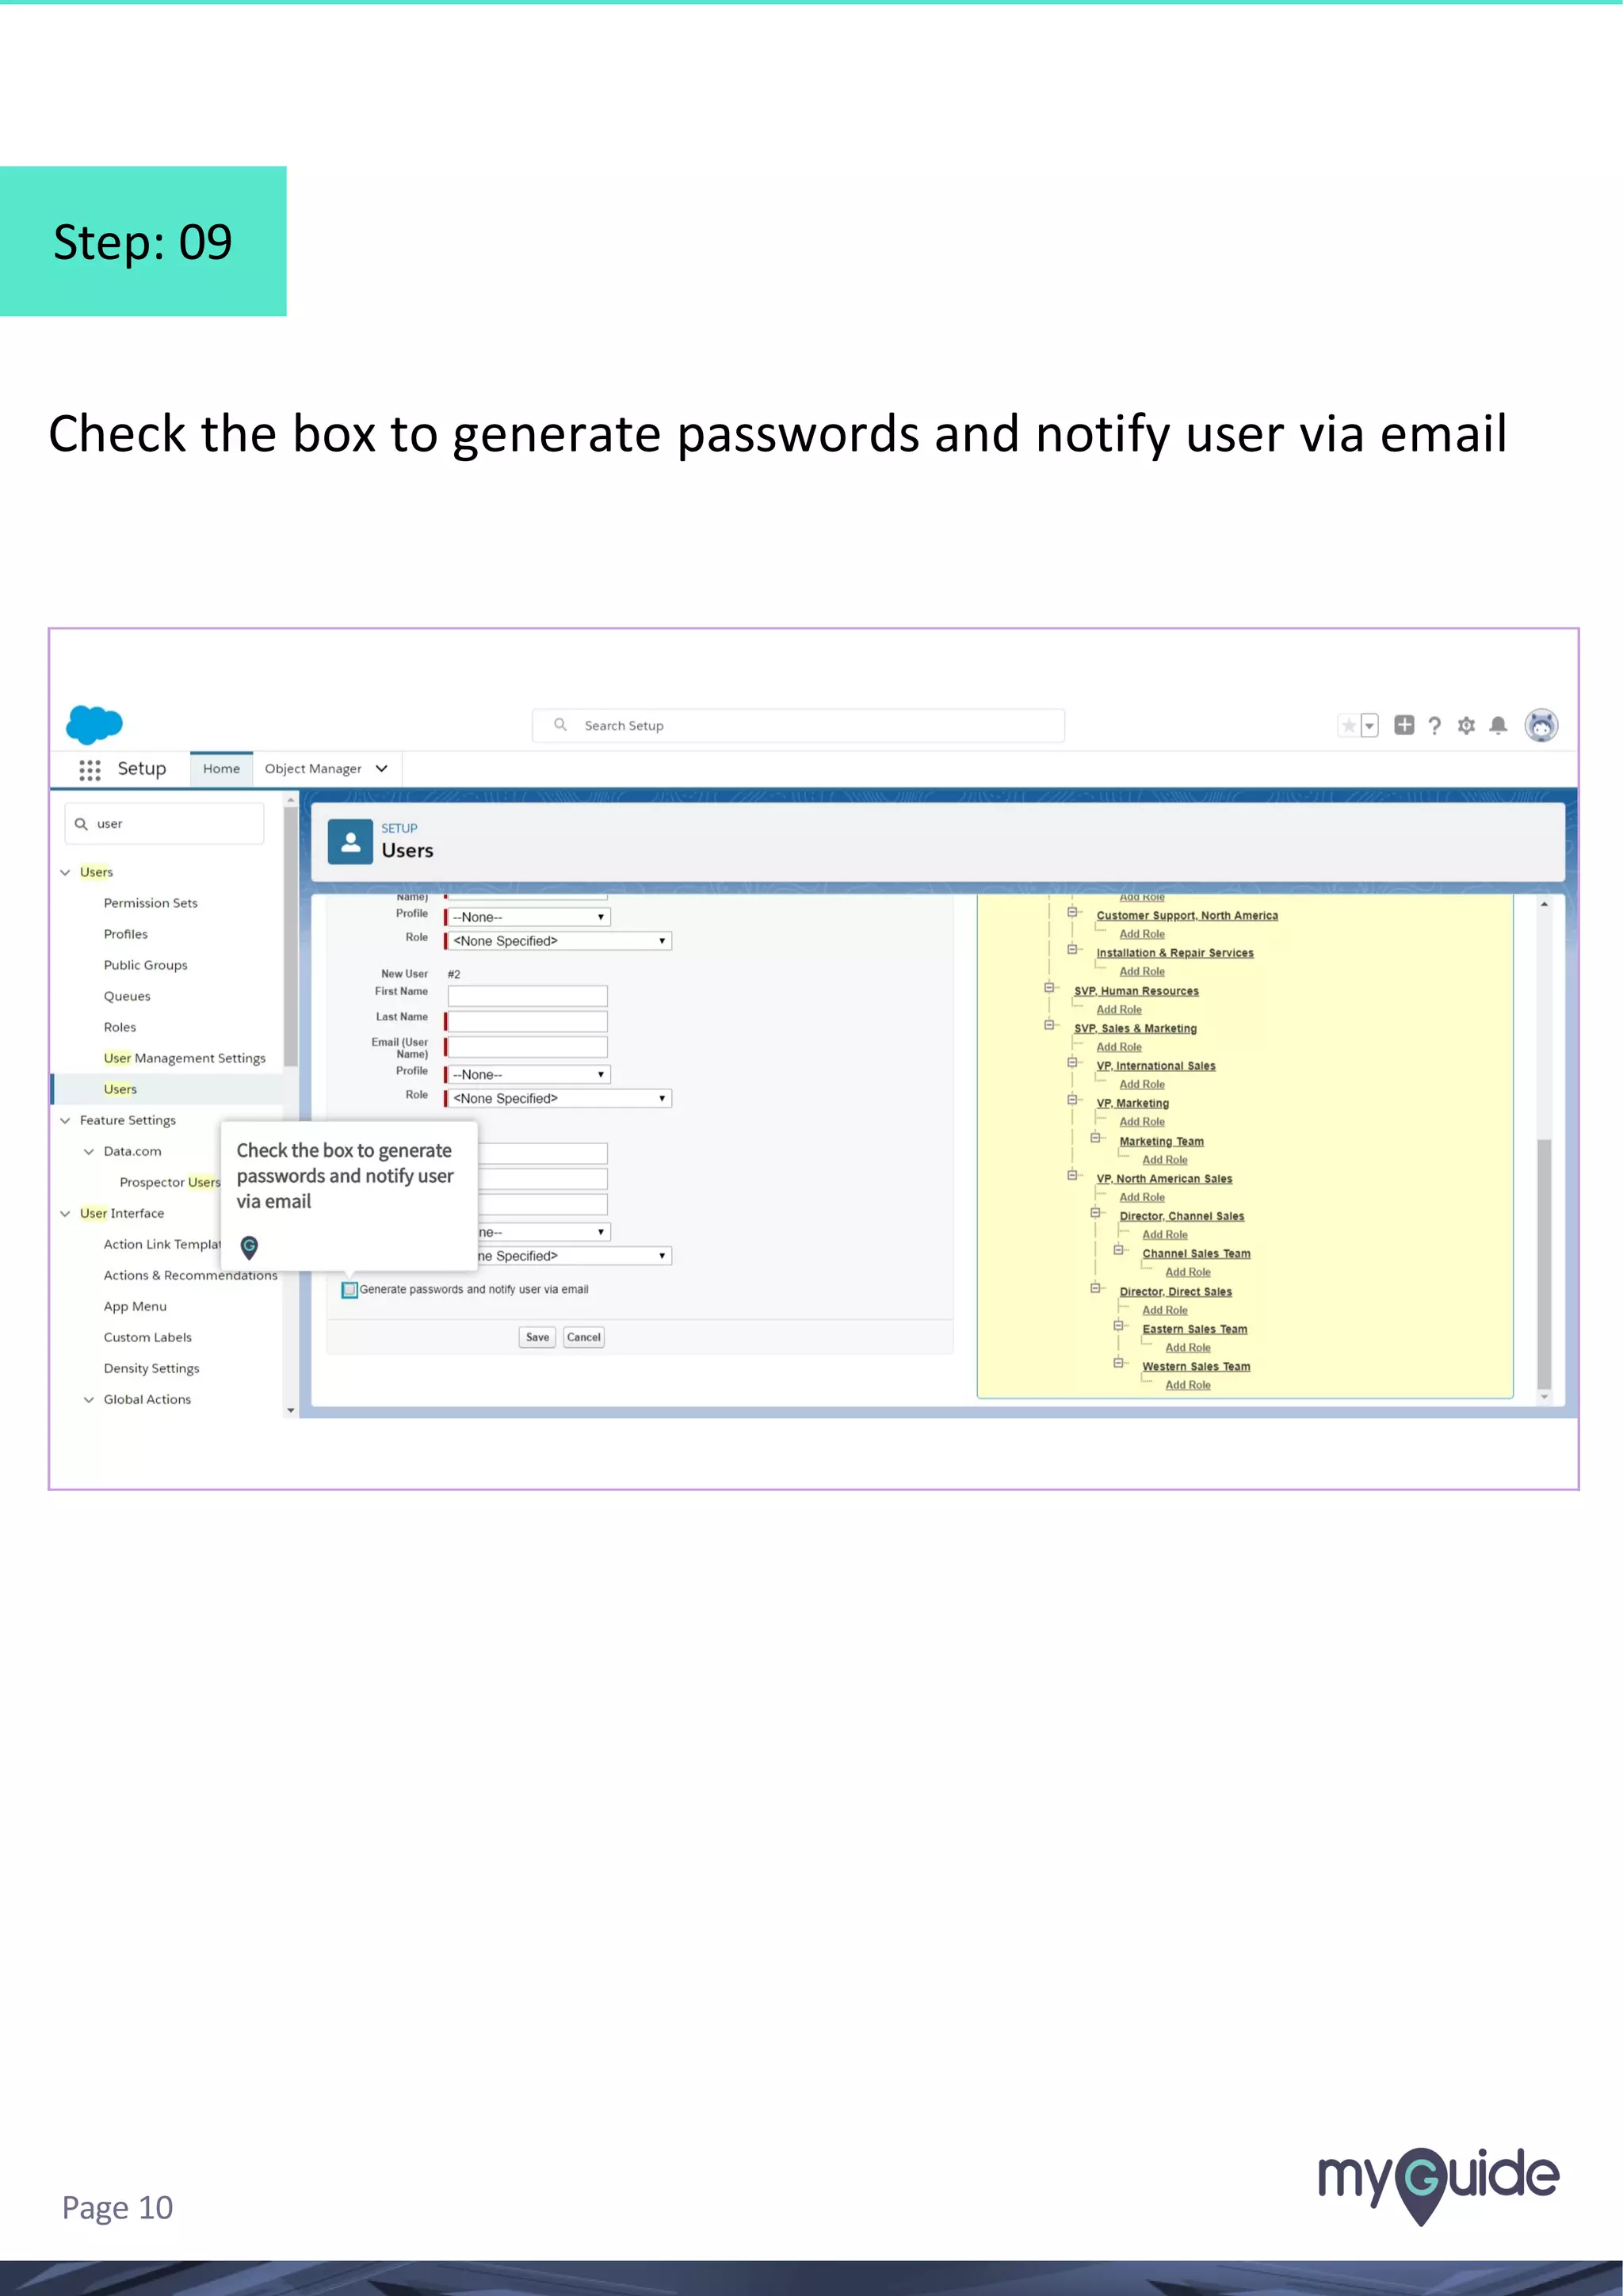
Task: Click Add Role under Marketing Team
Action: [x=1165, y=1160]
